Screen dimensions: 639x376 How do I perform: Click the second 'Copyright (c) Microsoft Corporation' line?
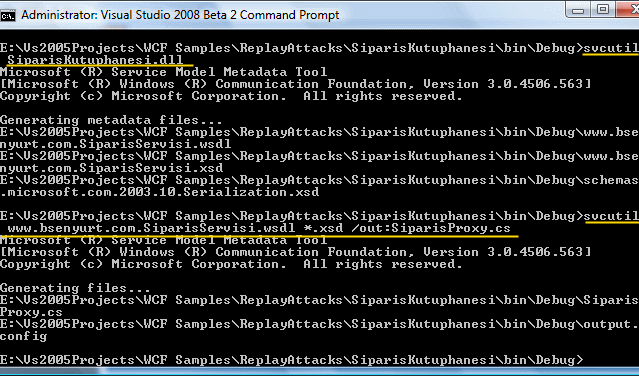pos(231,264)
